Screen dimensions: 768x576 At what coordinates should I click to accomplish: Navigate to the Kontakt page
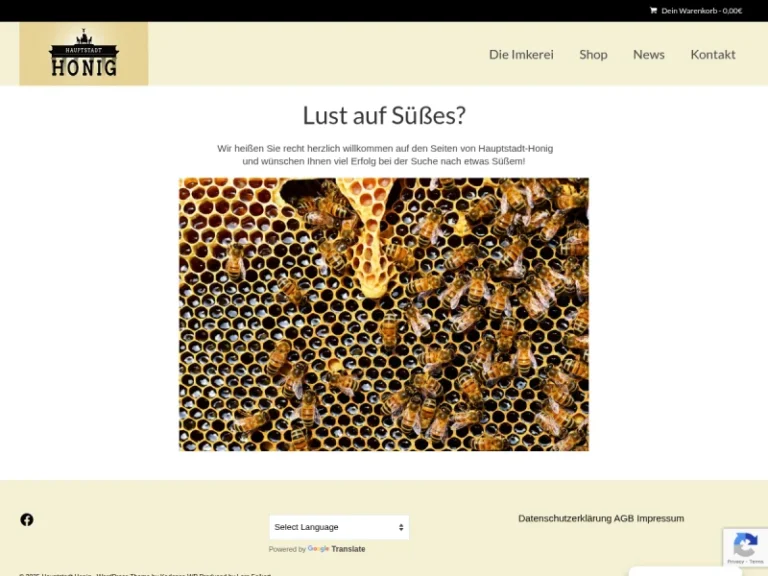(x=713, y=54)
